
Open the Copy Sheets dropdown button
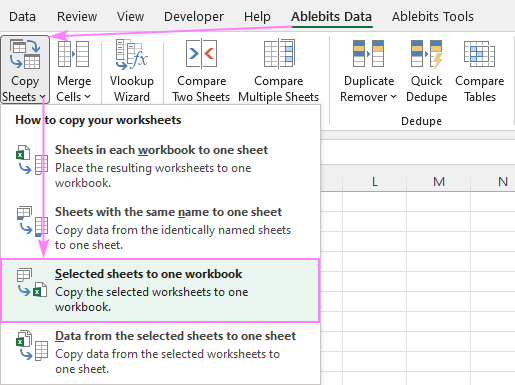25,70
